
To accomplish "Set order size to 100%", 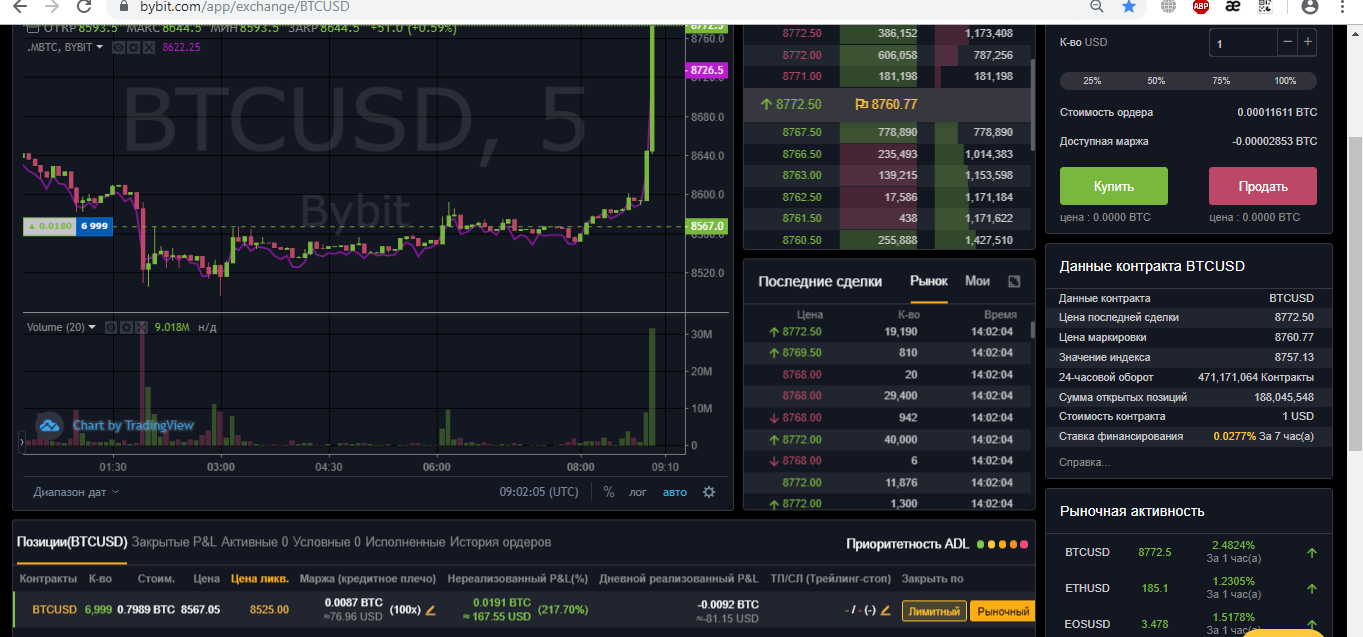I will tap(1286, 81).
